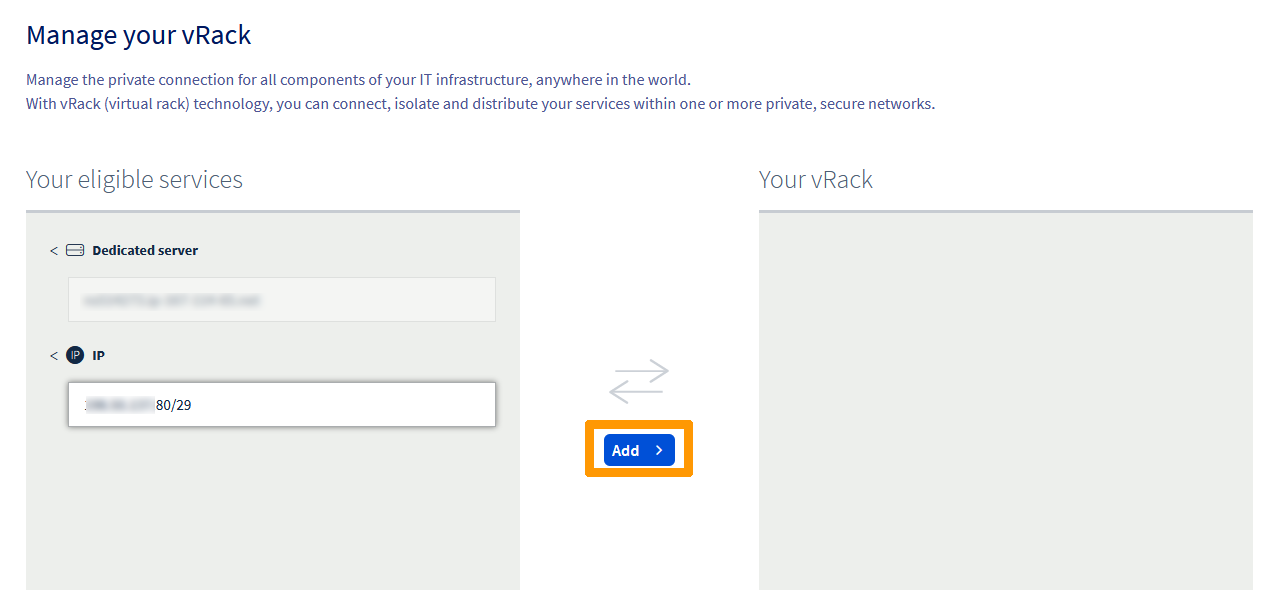Deselect the highlighted IP block 80/29
Screen dimensions: 1272x615
pyautogui.click(x=281, y=404)
